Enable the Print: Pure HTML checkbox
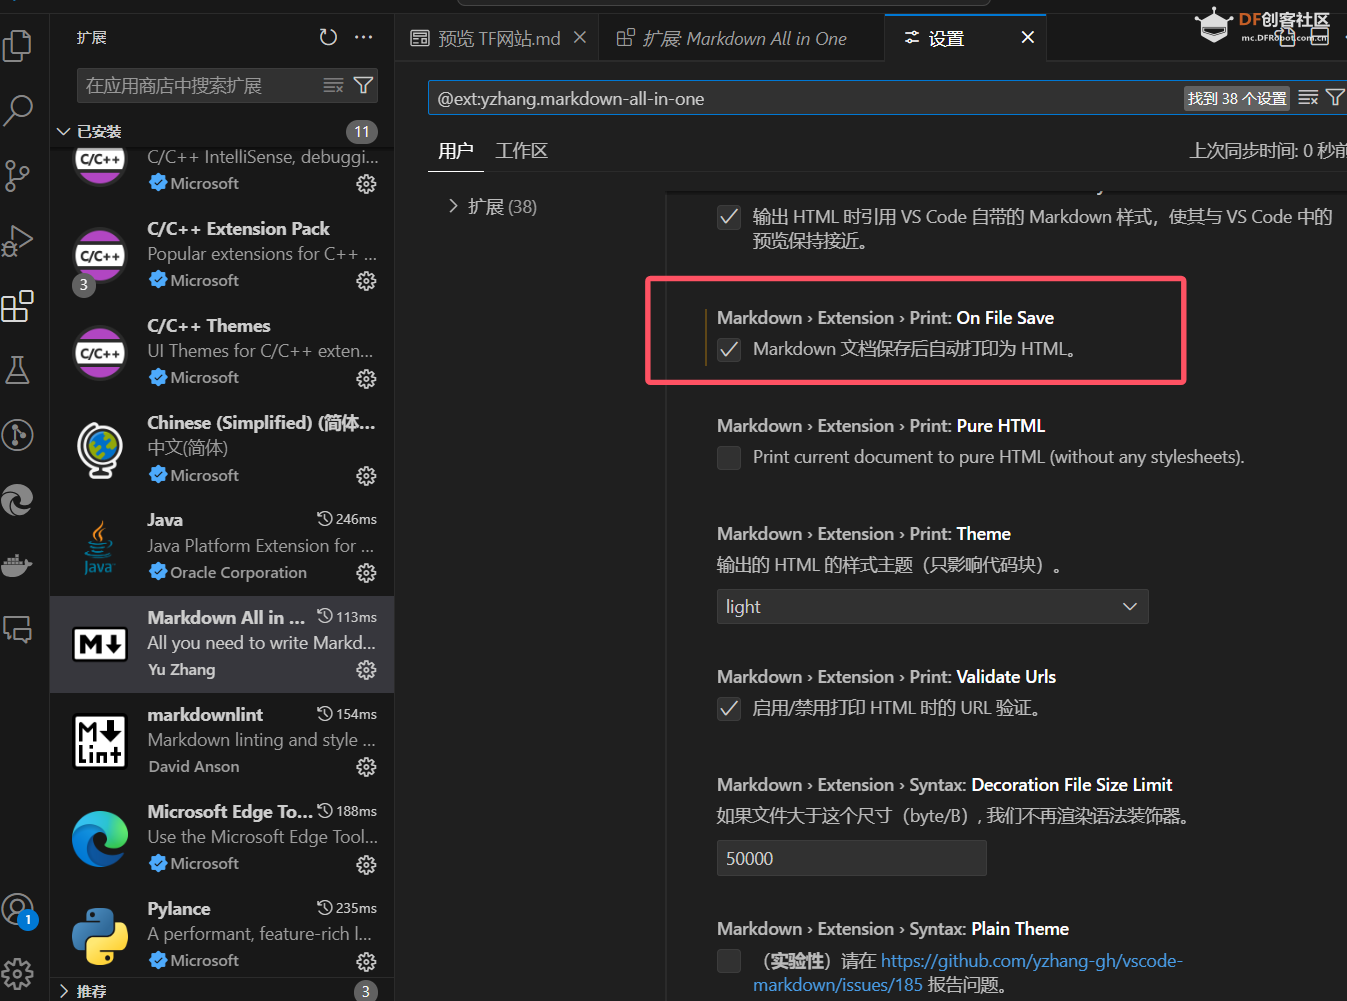The width and height of the screenshot is (1347, 1001). click(729, 457)
